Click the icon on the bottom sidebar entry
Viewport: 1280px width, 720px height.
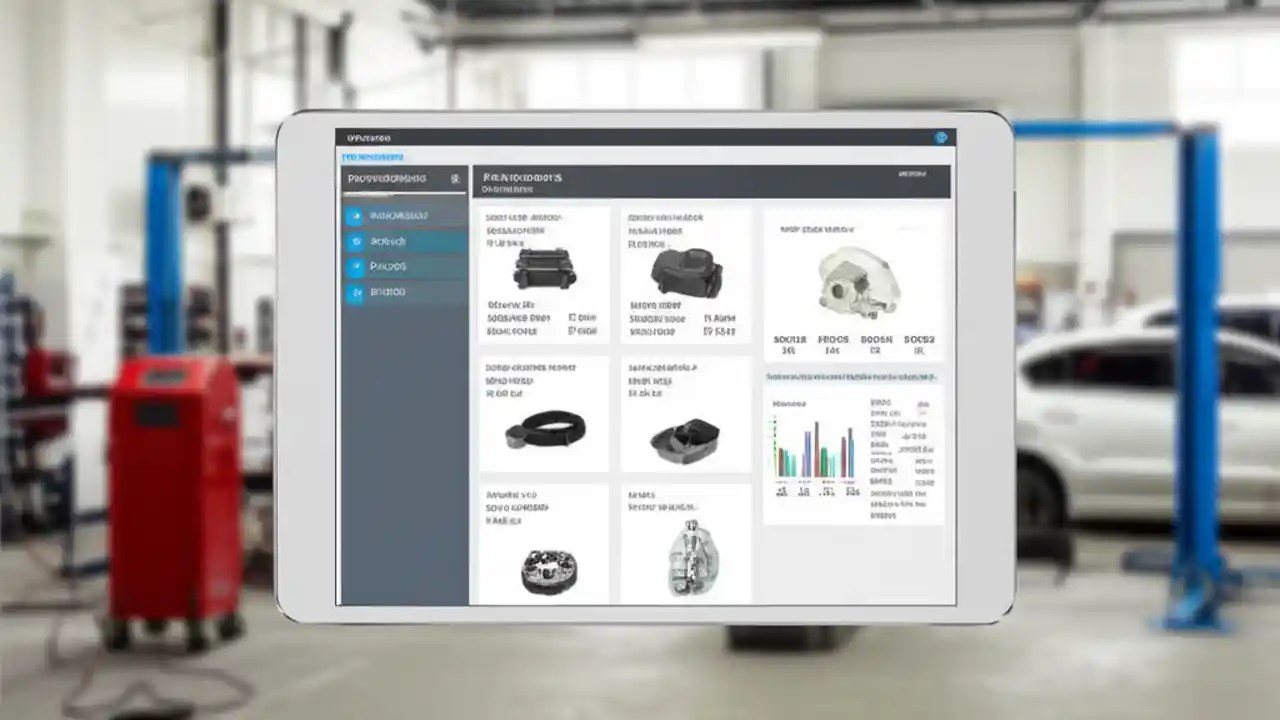pos(356,292)
